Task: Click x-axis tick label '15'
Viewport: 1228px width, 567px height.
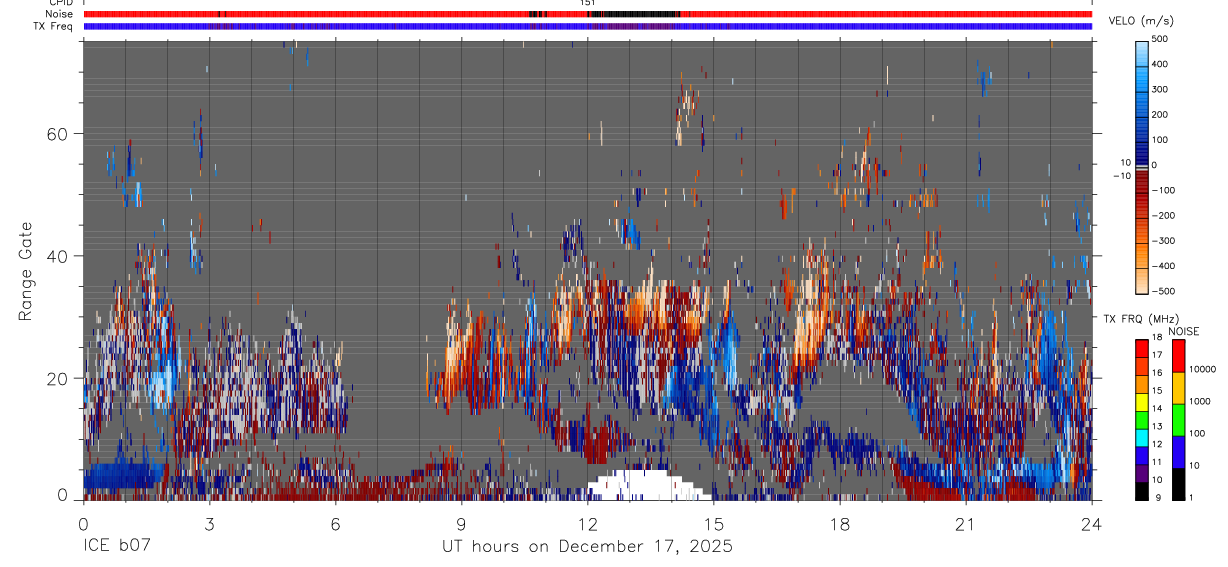Action: (x=713, y=523)
